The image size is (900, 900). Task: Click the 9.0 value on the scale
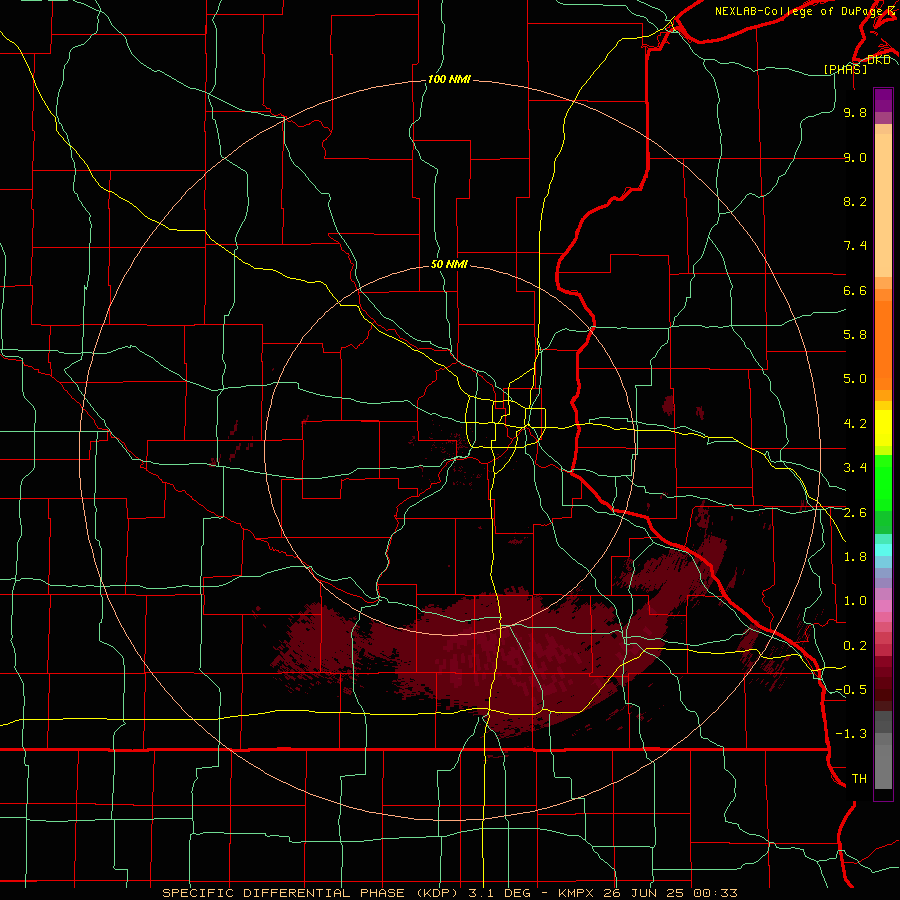[x=855, y=157]
